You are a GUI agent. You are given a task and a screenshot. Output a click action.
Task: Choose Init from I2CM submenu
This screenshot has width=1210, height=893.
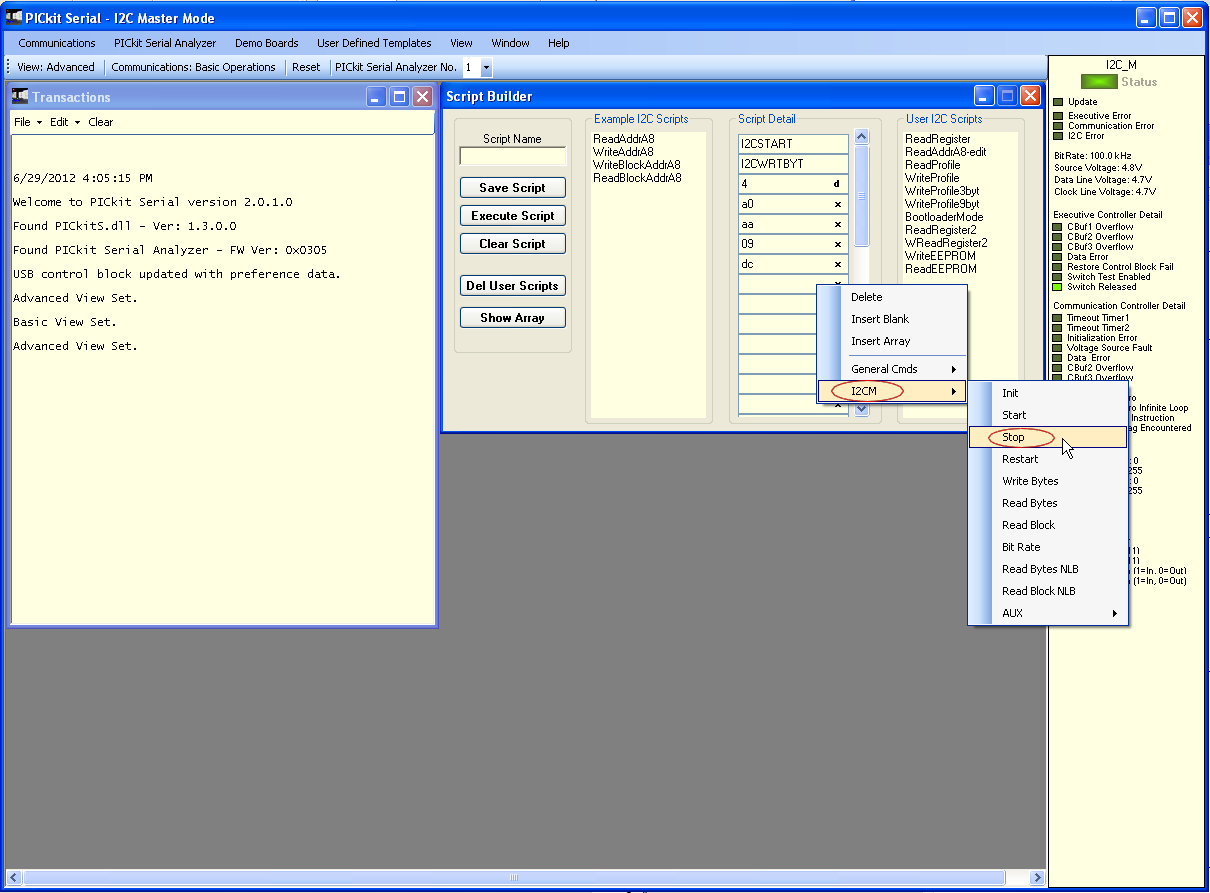tap(1048, 393)
